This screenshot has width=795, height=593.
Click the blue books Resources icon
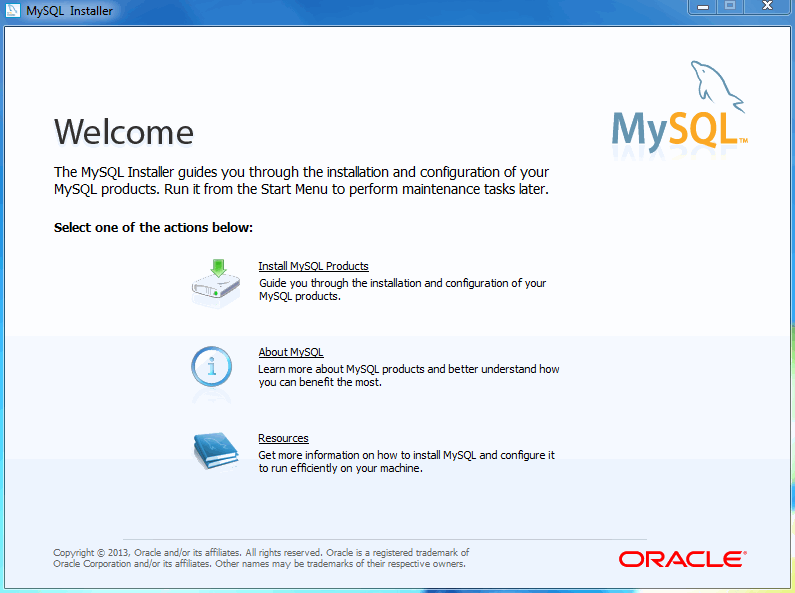pyautogui.click(x=216, y=450)
